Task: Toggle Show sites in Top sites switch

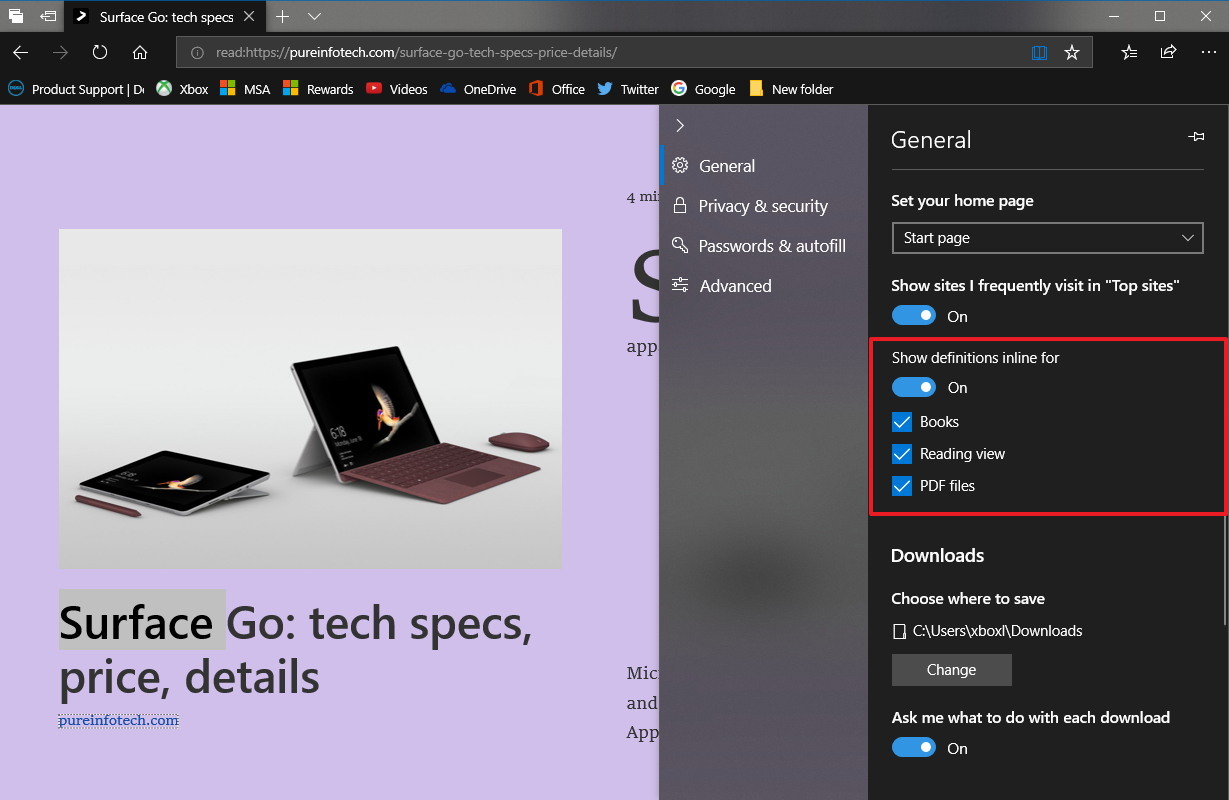Action: click(913, 316)
